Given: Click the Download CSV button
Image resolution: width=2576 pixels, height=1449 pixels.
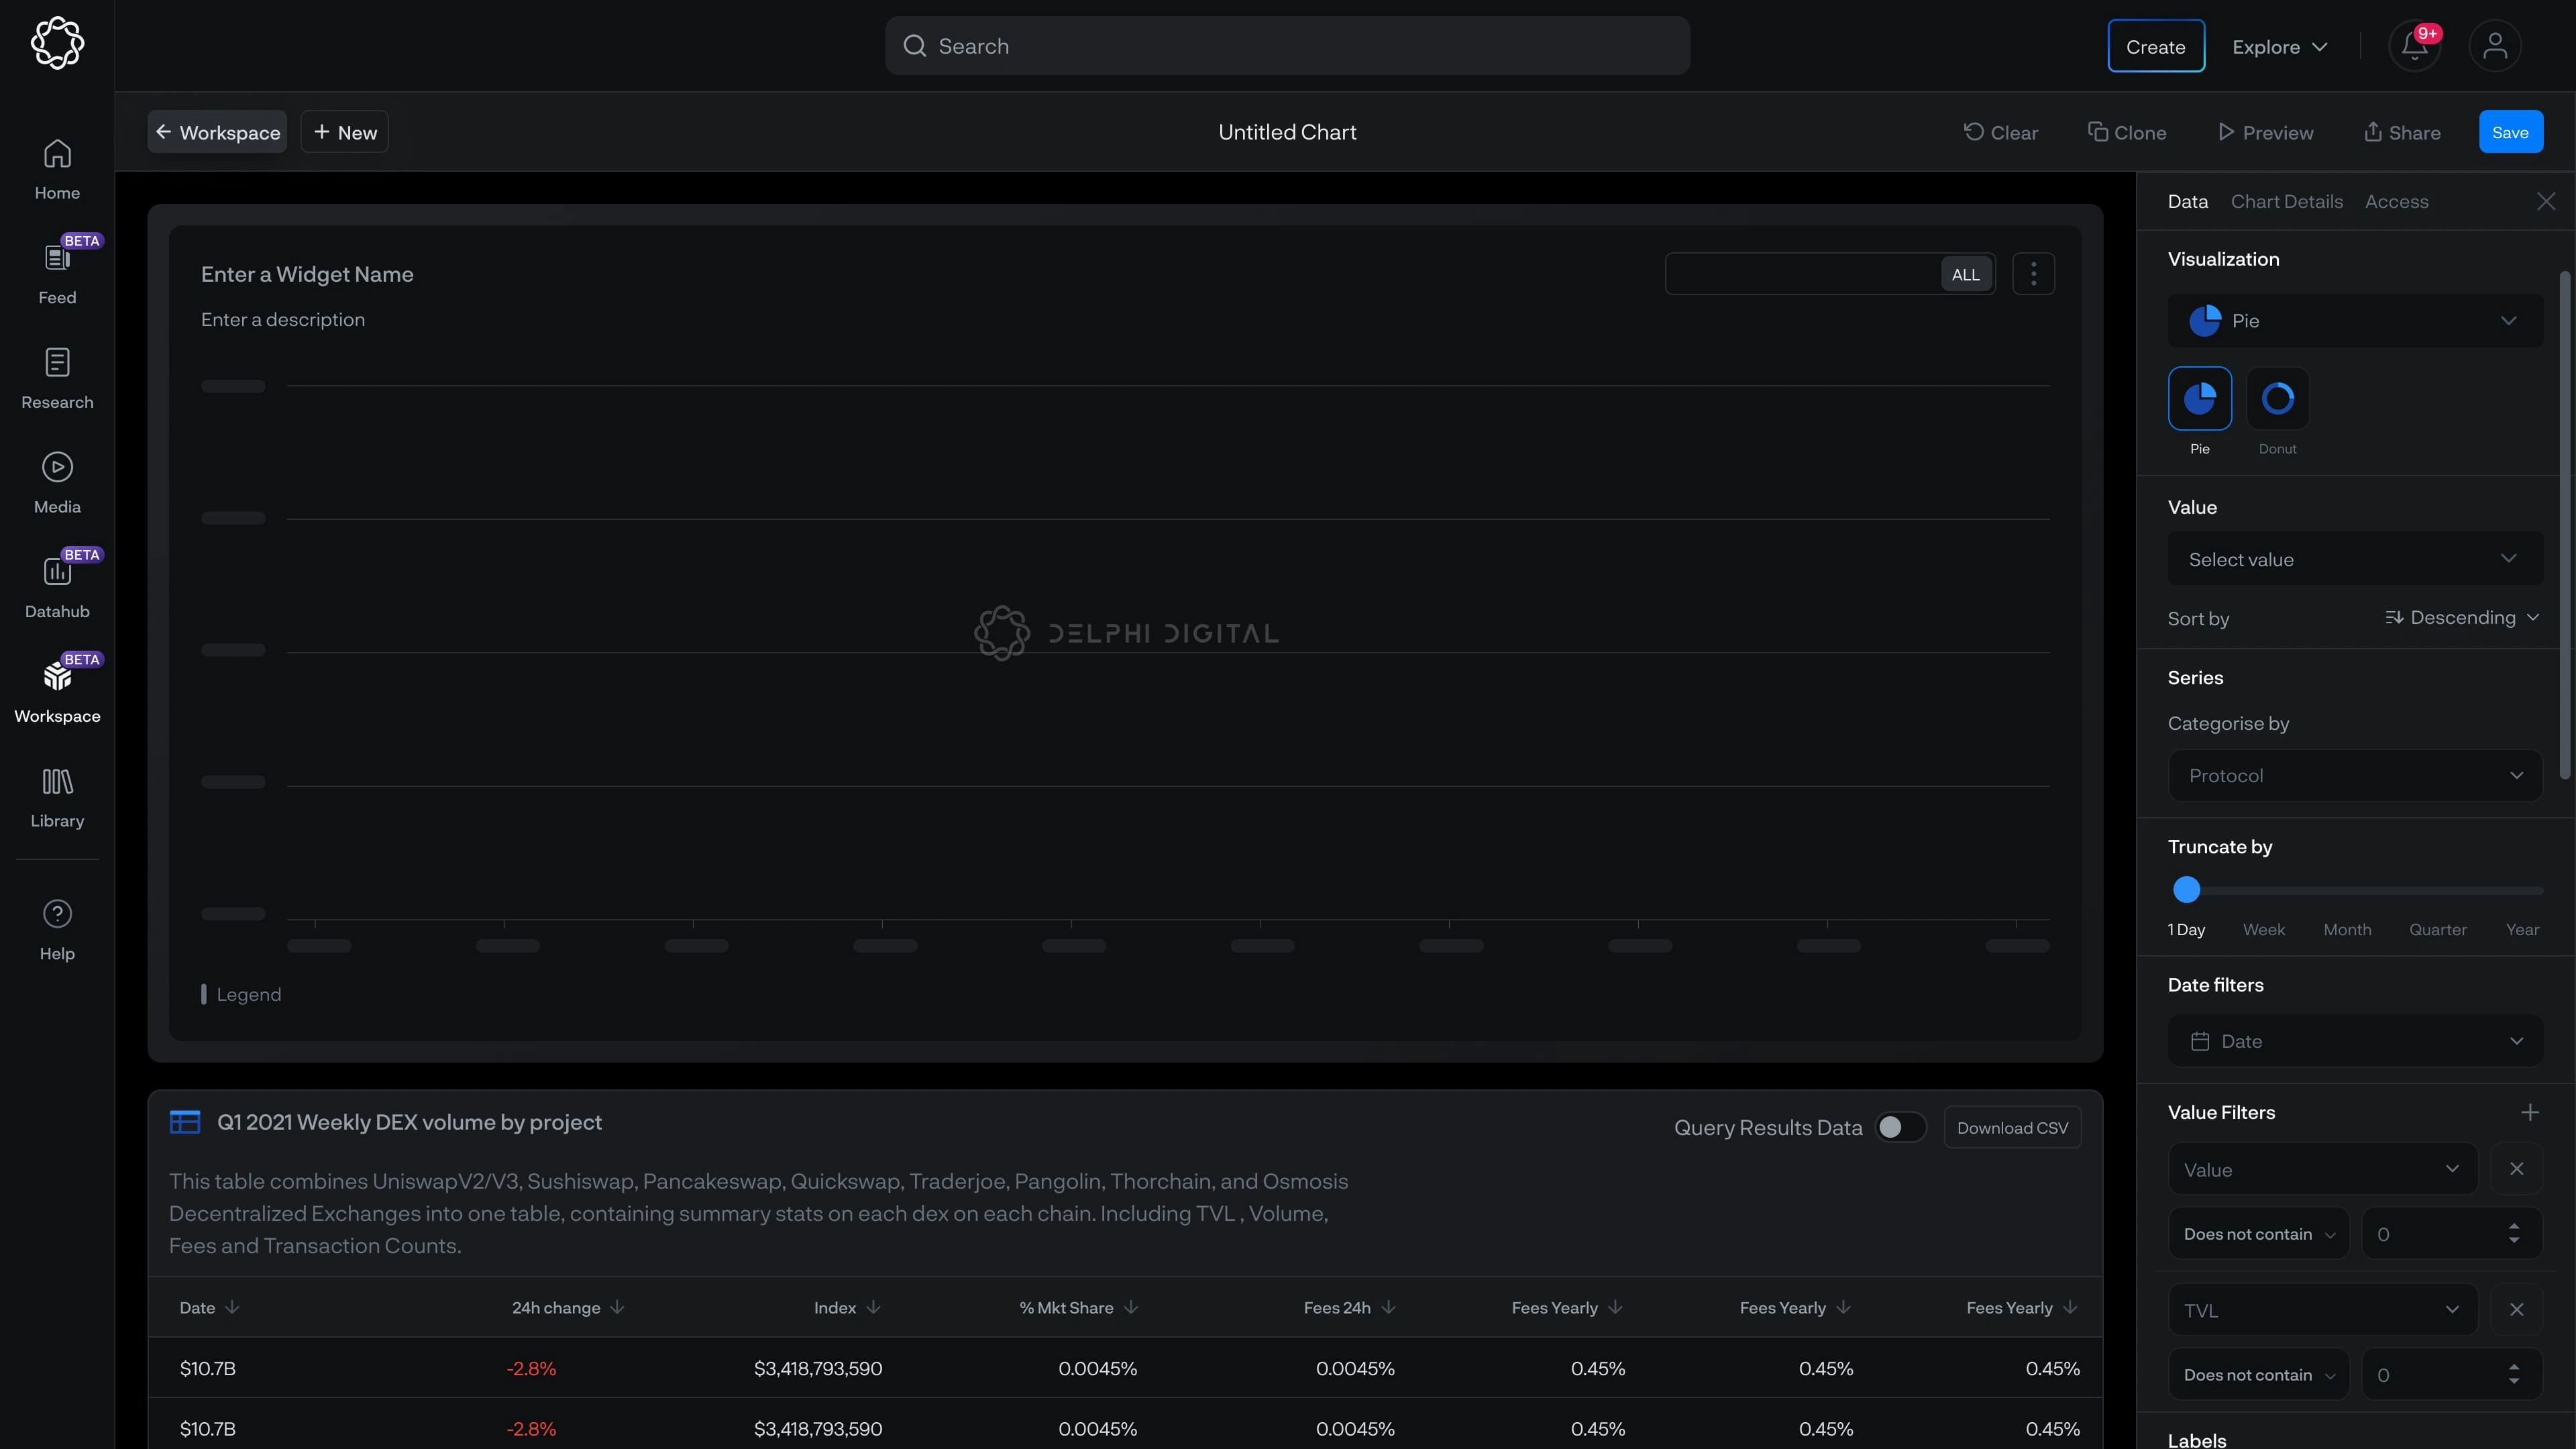Looking at the screenshot, I should tap(2012, 1127).
